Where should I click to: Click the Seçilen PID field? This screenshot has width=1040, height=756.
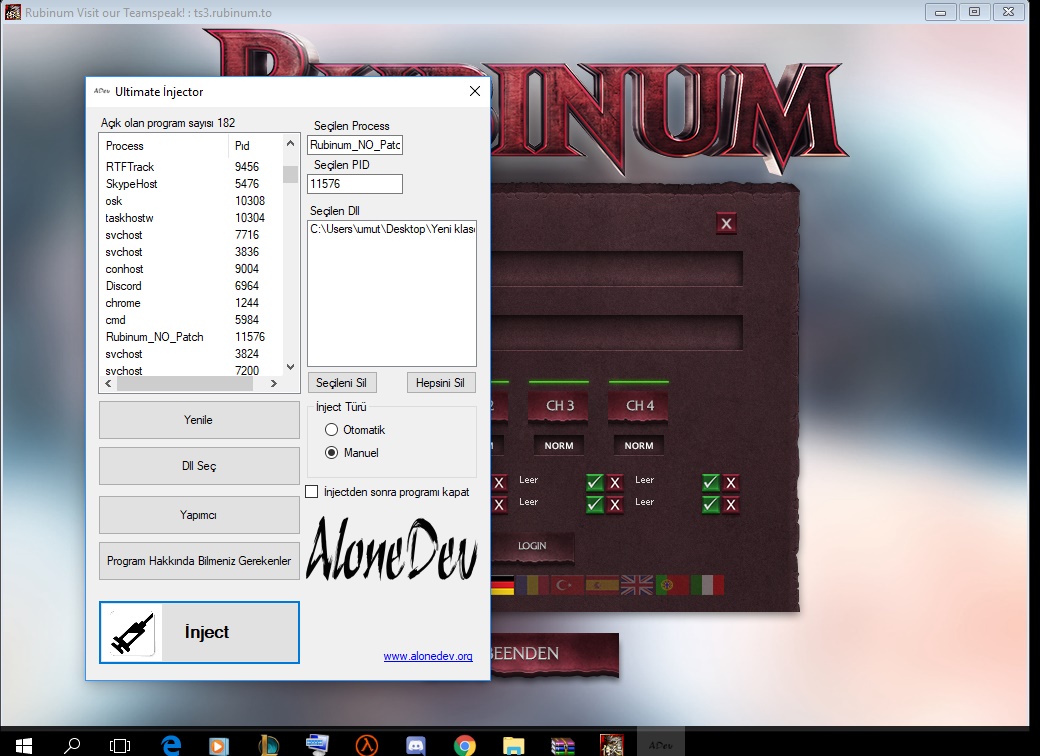[355, 184]
